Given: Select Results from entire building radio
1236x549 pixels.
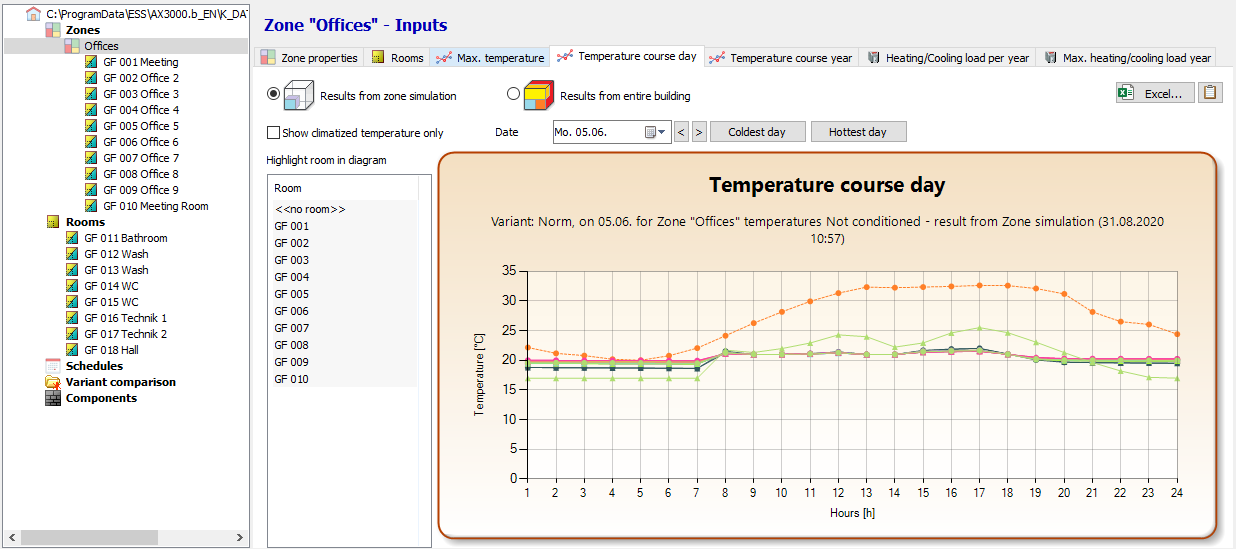Looking at the screenshot, I should (514, 93).
